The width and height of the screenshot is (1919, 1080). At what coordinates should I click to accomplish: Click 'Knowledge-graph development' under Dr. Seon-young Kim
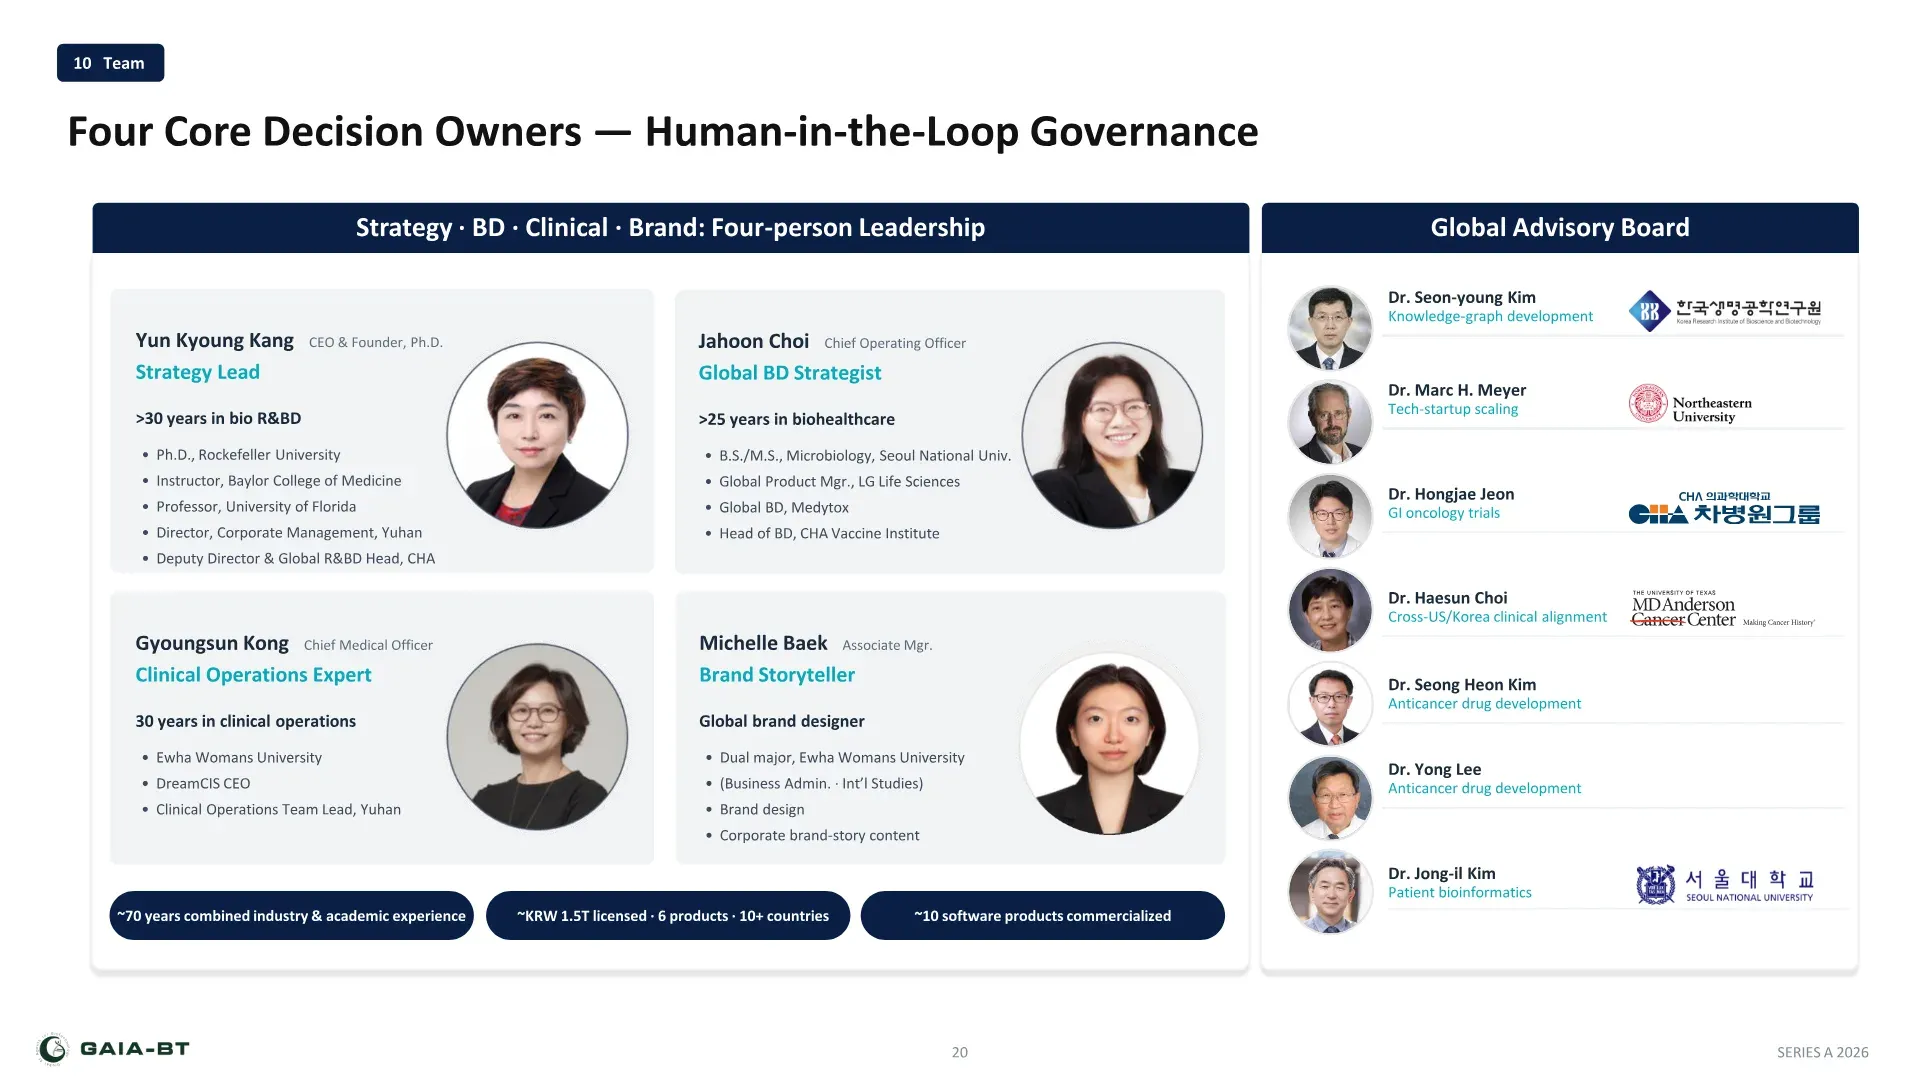coord(1490,317)
